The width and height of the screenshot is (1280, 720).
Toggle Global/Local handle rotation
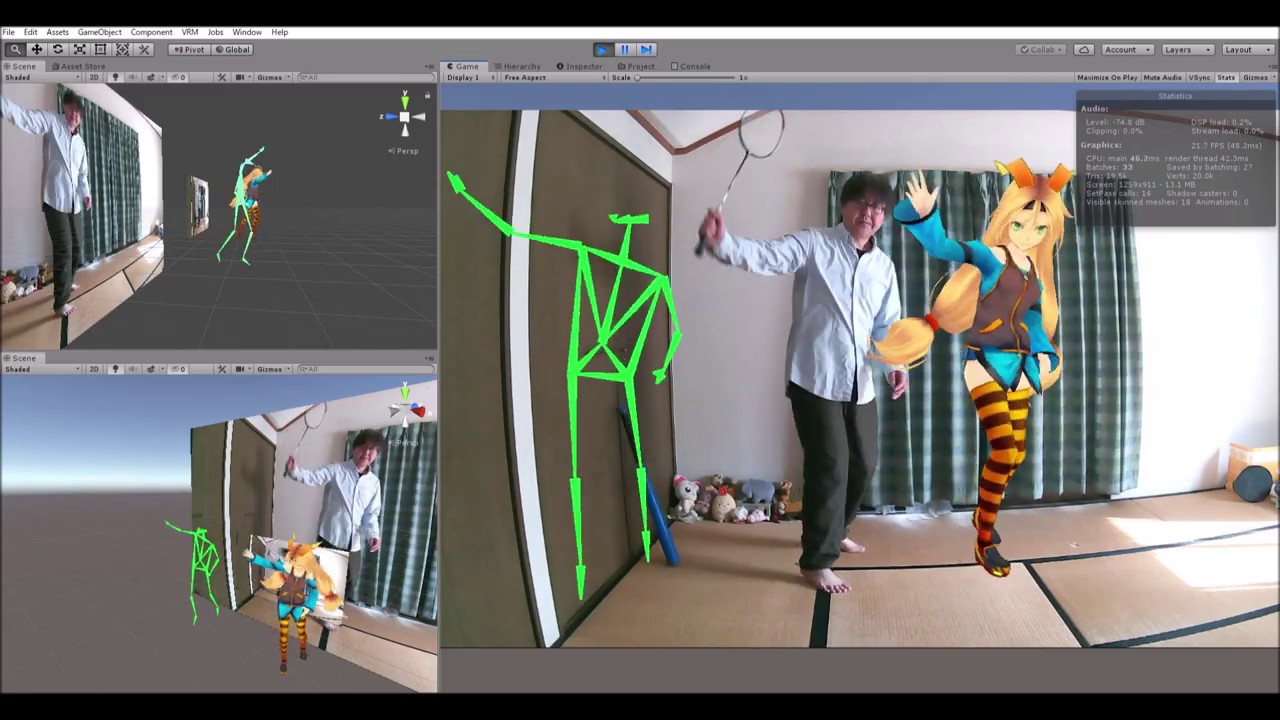[x=232, y=49]
